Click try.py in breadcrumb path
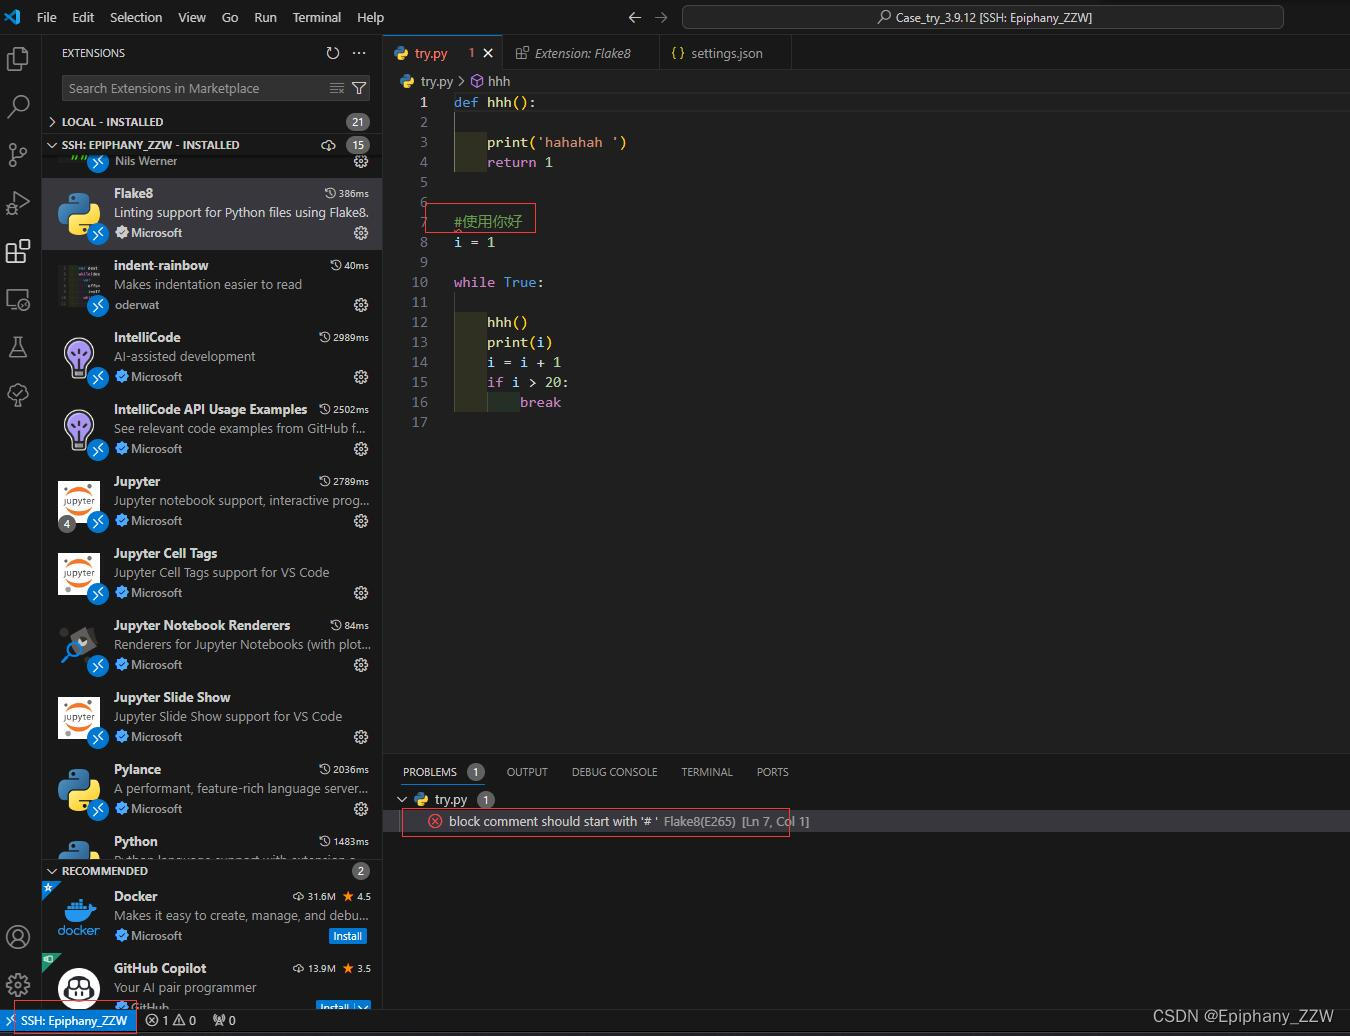This screenshot has height=1036, width=1350. click(x=427, y=81)
